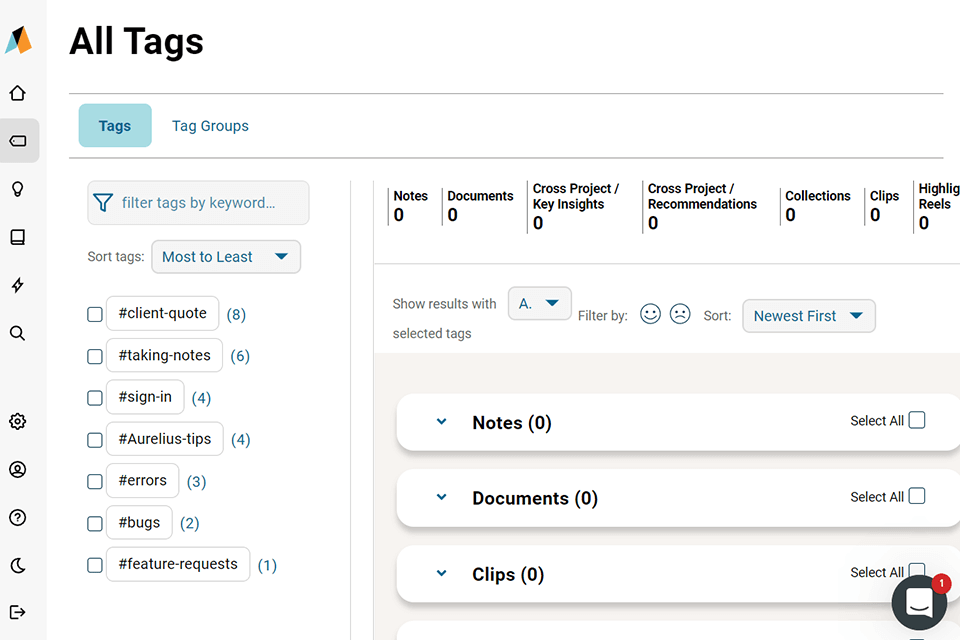
Task: Toggle dark mode with the moon icon
Action: [x=17, y=565]
